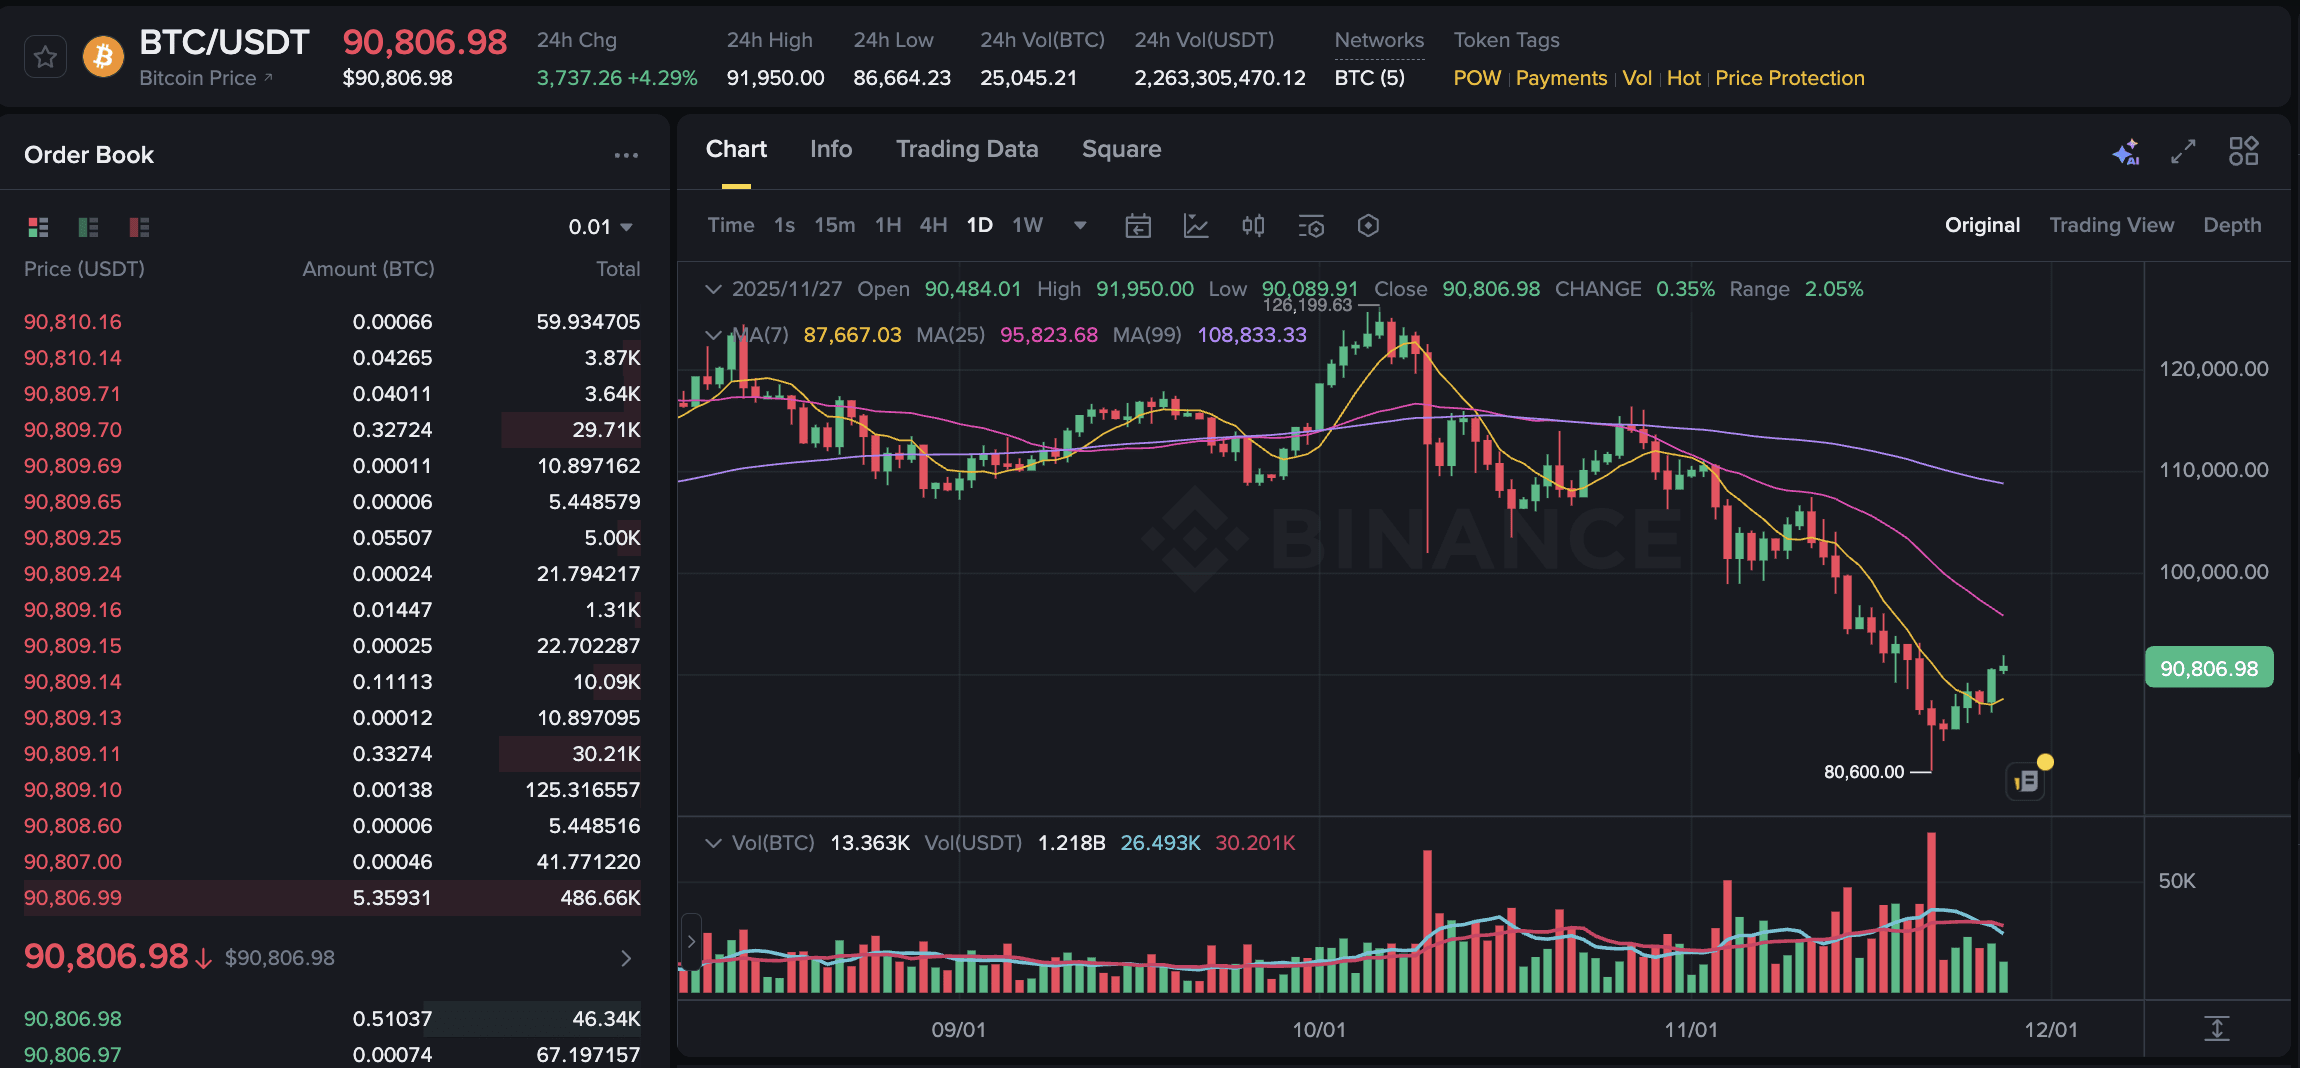Collapse the MA(7) moving average row
Image resolution: width=2300 pixels, height=1068 pixels.
tap(714, 336)
